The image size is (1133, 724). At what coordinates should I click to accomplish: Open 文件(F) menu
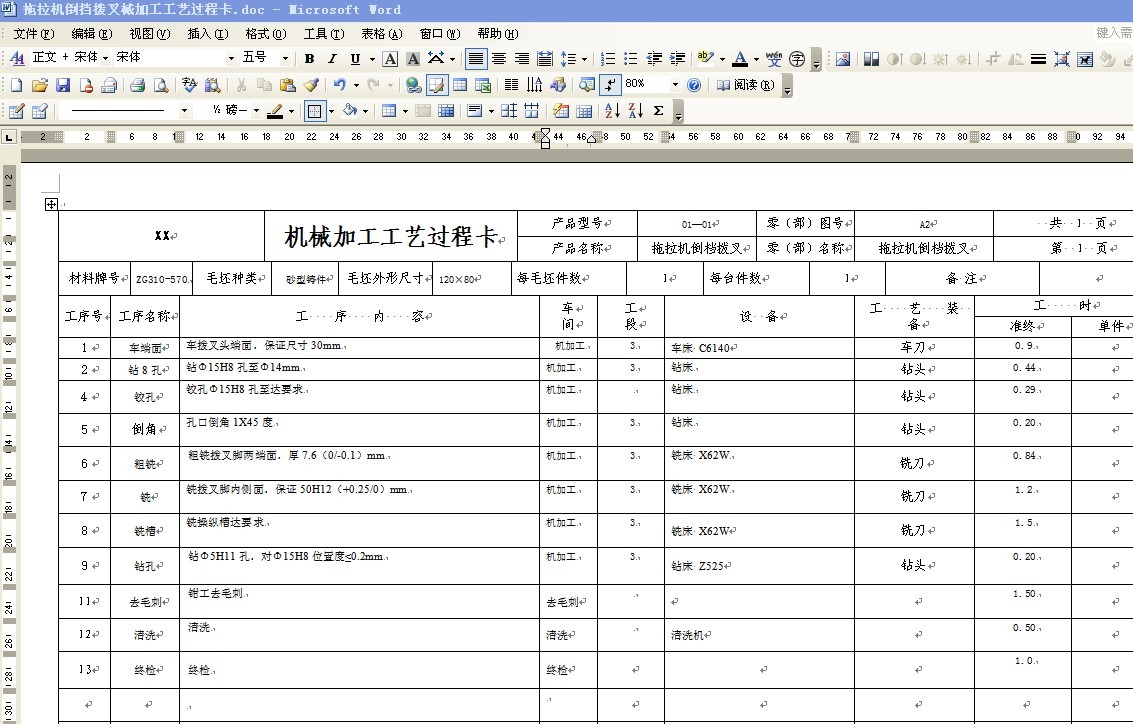[33, 33]
